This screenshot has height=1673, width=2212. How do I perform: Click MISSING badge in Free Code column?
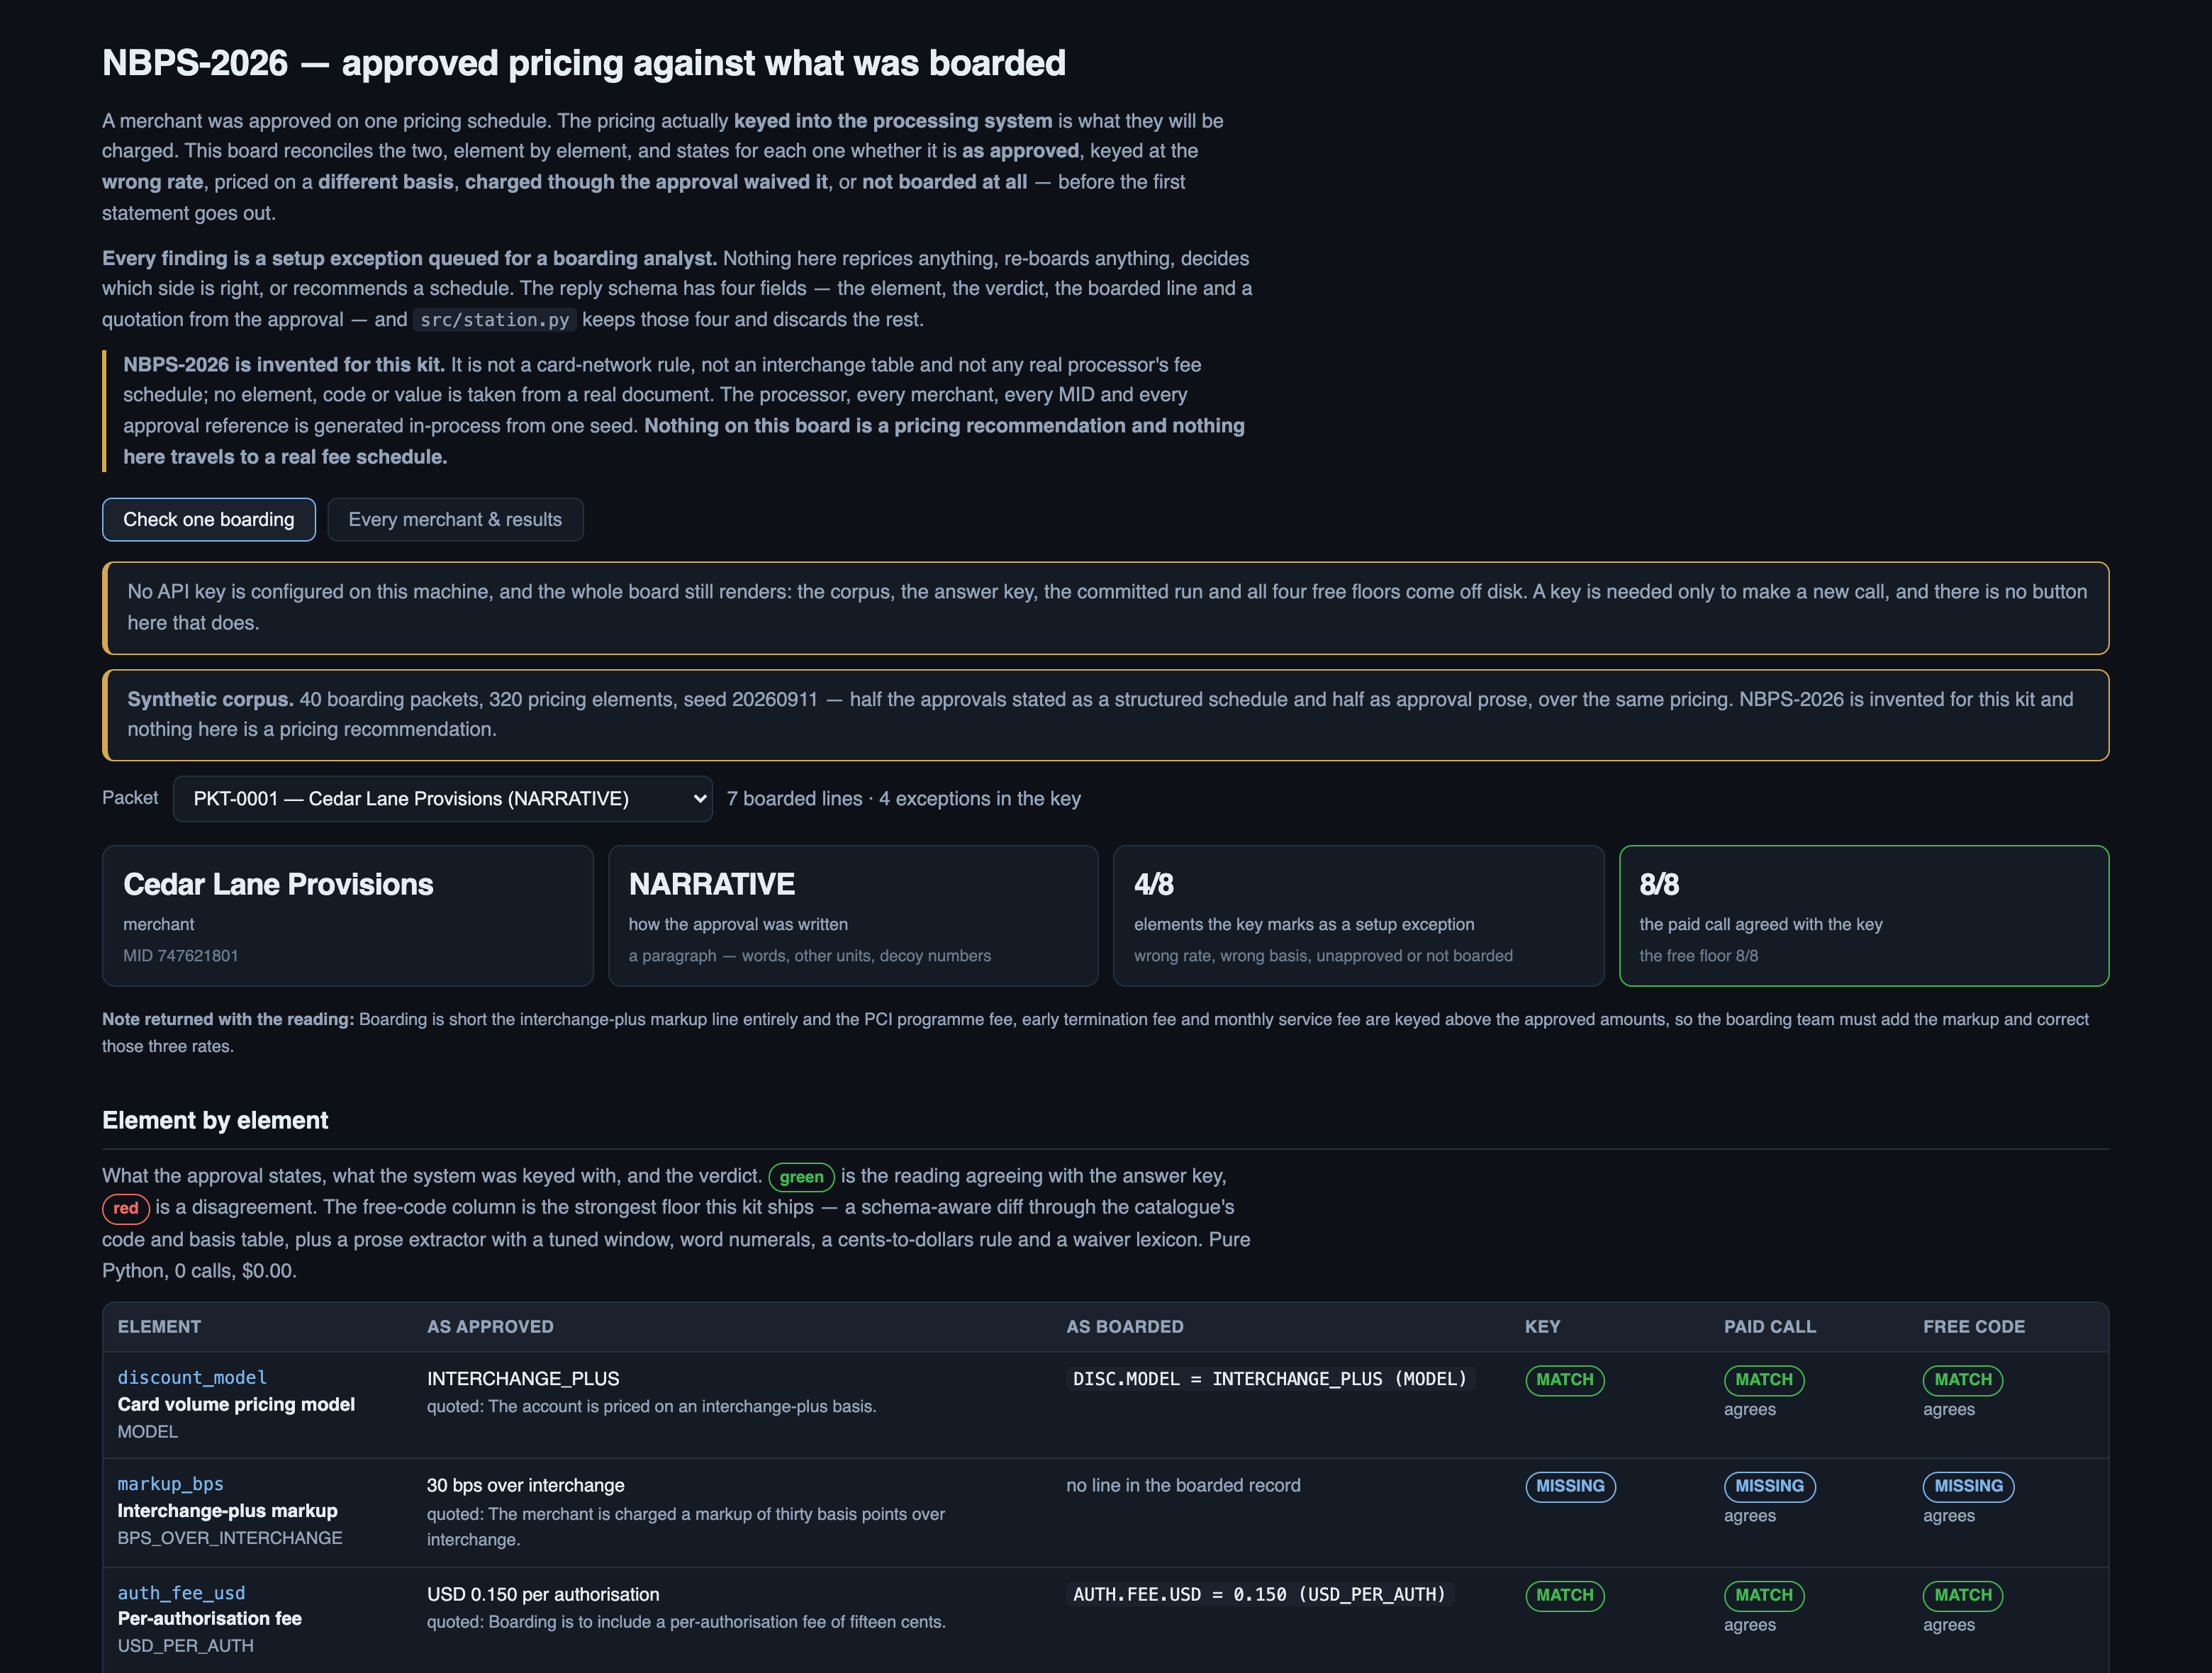coord(1968,1486)
